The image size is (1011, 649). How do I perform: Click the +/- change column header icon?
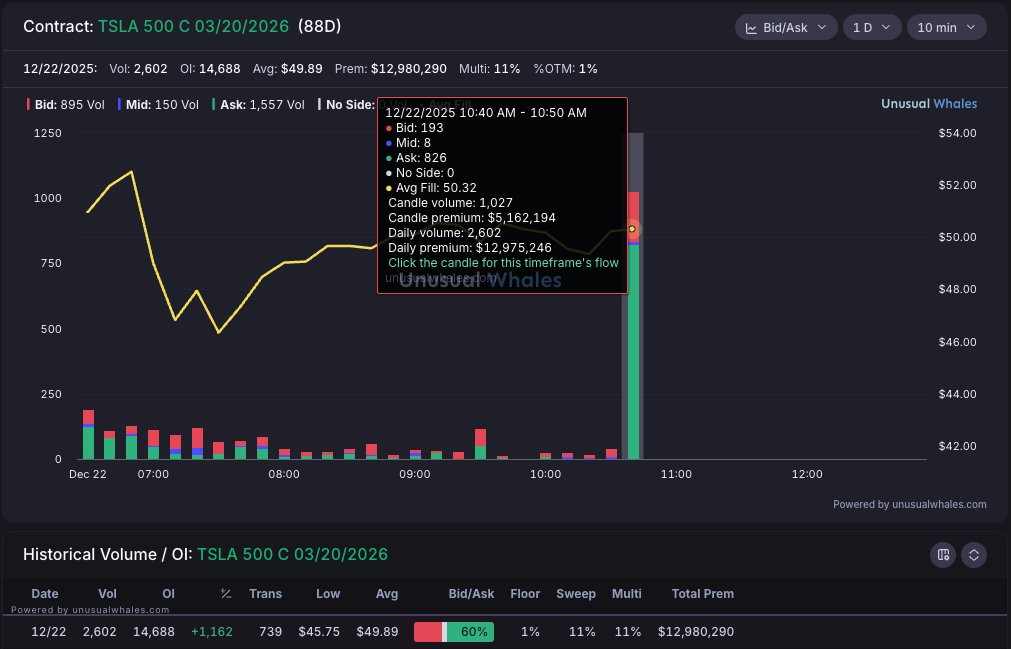pos(226,594)
